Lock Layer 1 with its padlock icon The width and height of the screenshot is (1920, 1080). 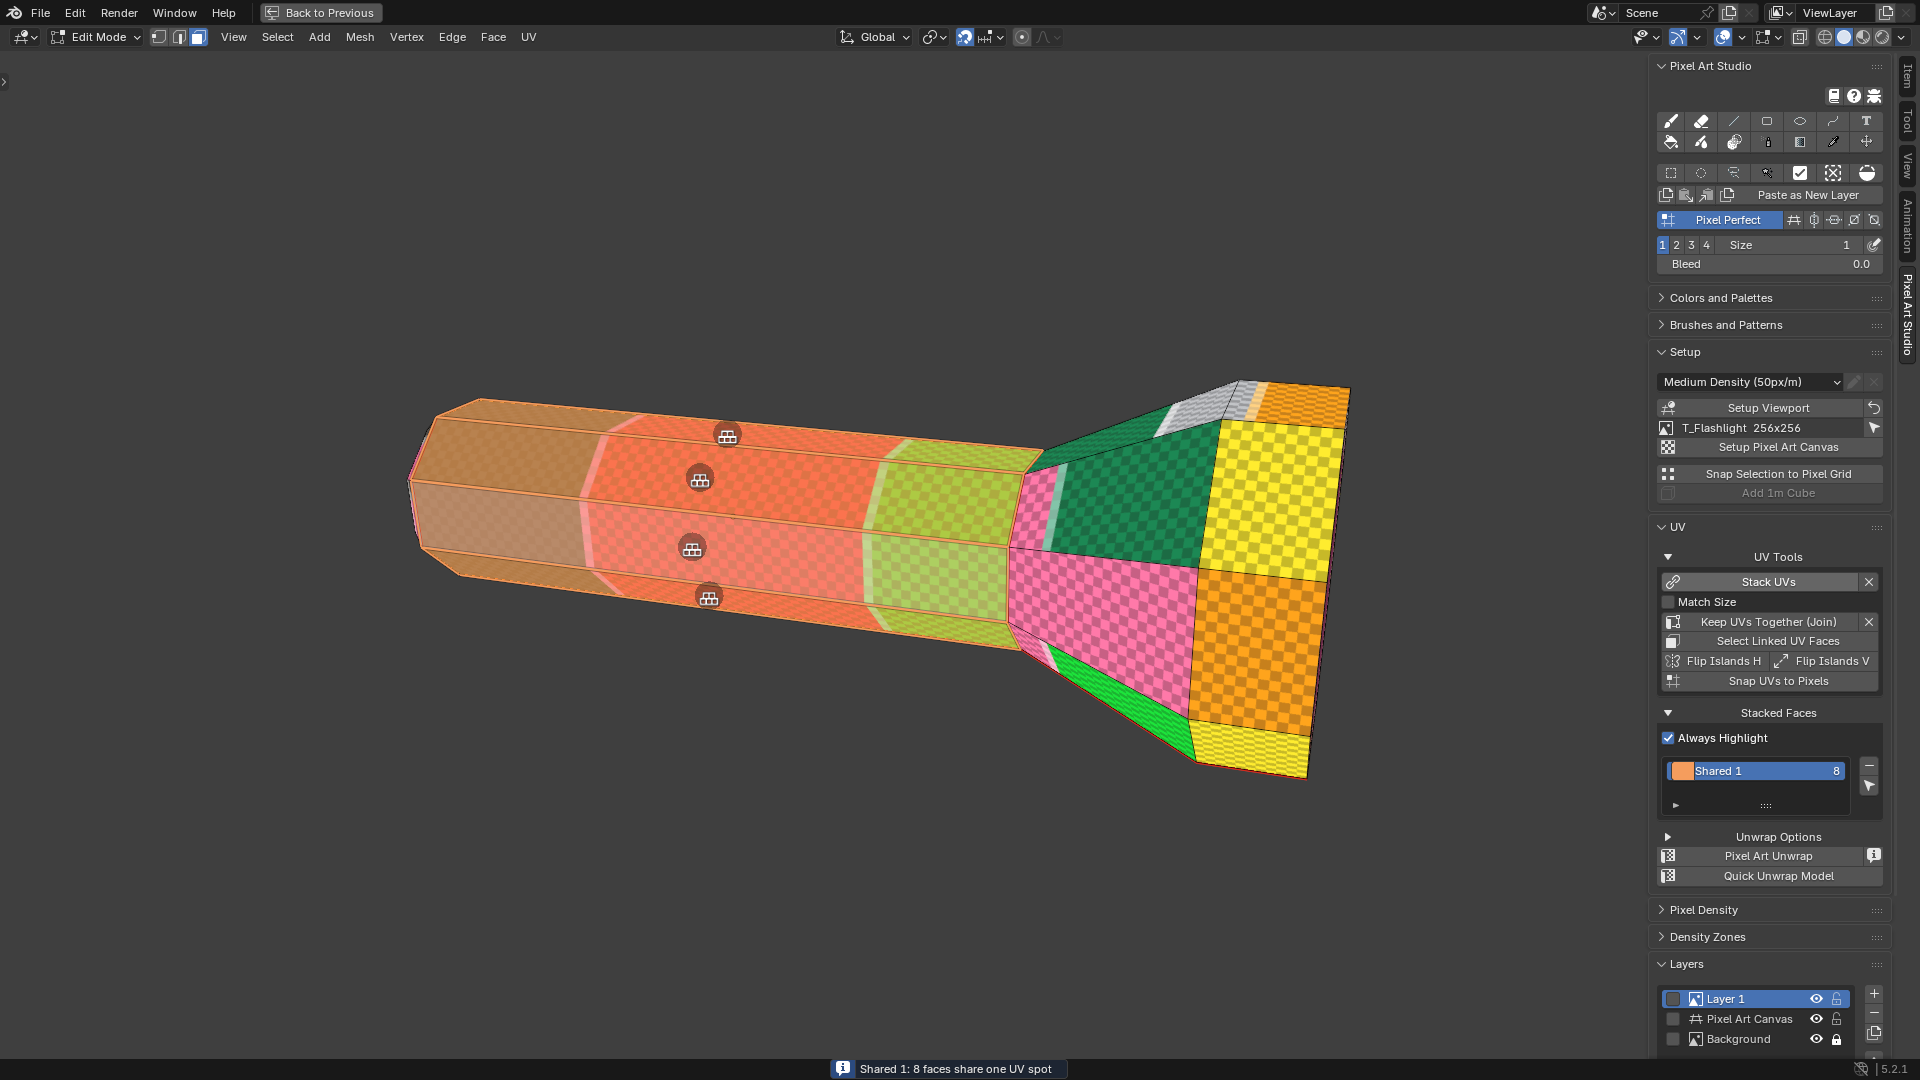click(x=1836, y=999)
